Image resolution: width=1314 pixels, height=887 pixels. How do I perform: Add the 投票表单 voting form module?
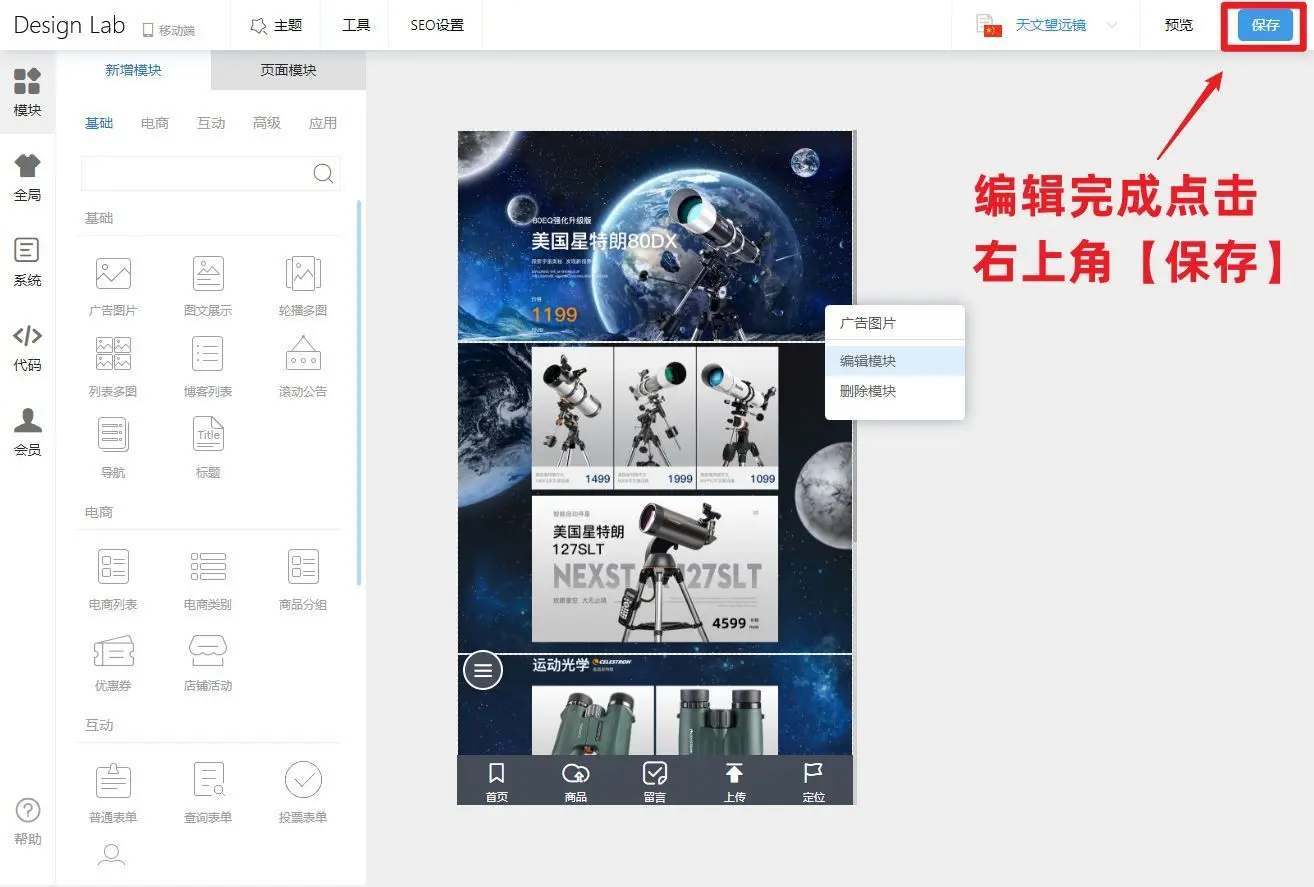pos(303,793)
